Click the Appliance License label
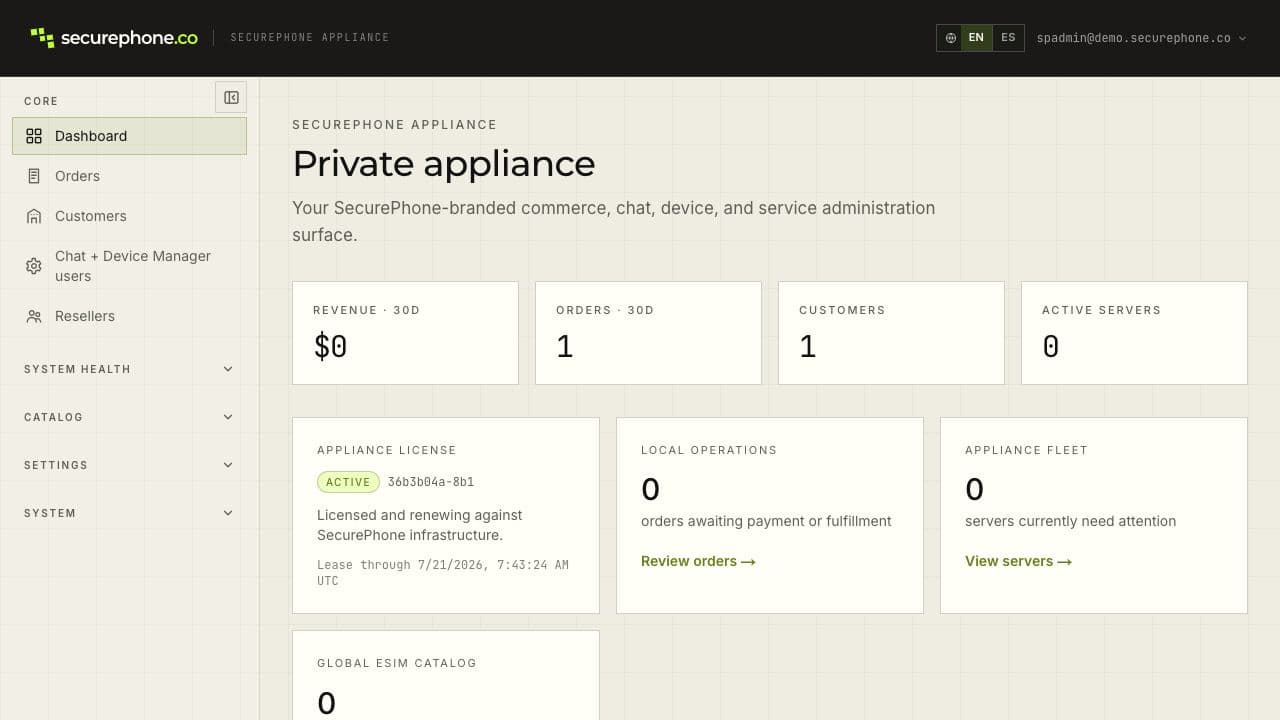The image size is (1280, 720). 386,450
